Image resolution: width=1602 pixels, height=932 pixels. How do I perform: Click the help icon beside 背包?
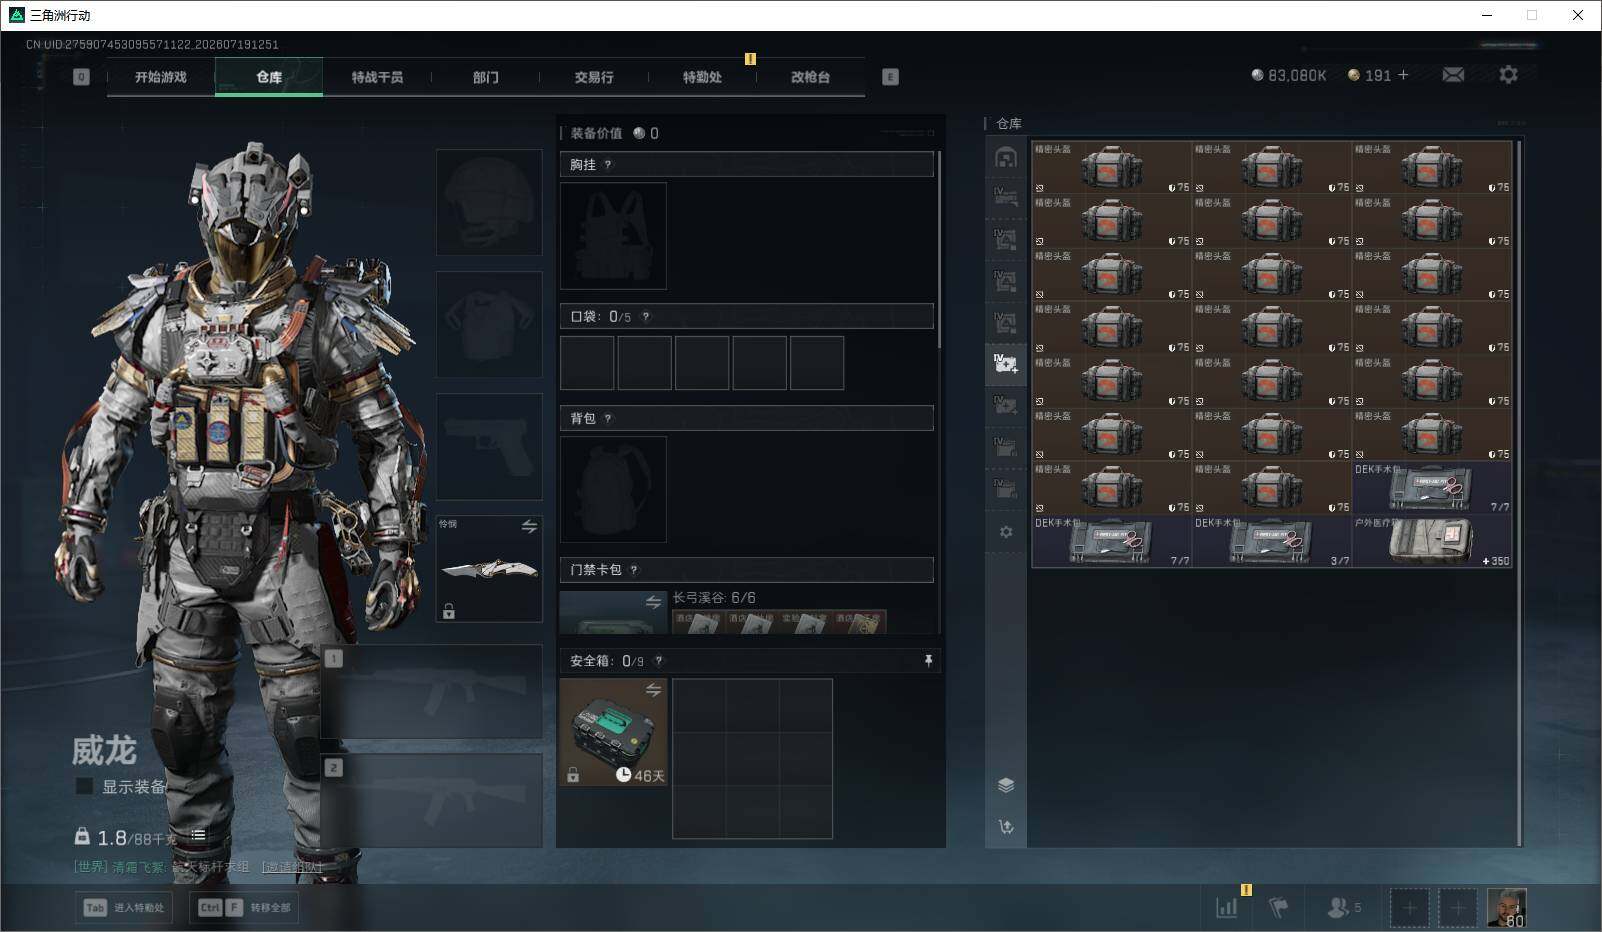(608, 419)
